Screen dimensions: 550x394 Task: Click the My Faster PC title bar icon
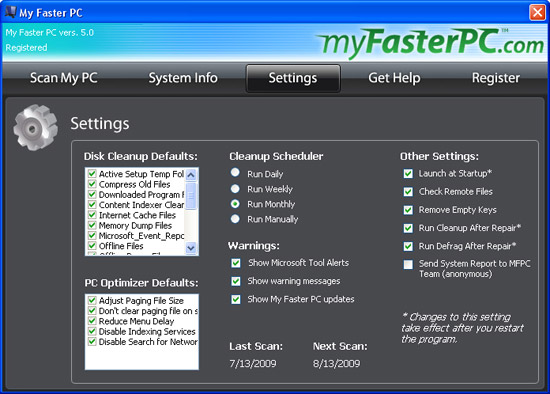11,12
